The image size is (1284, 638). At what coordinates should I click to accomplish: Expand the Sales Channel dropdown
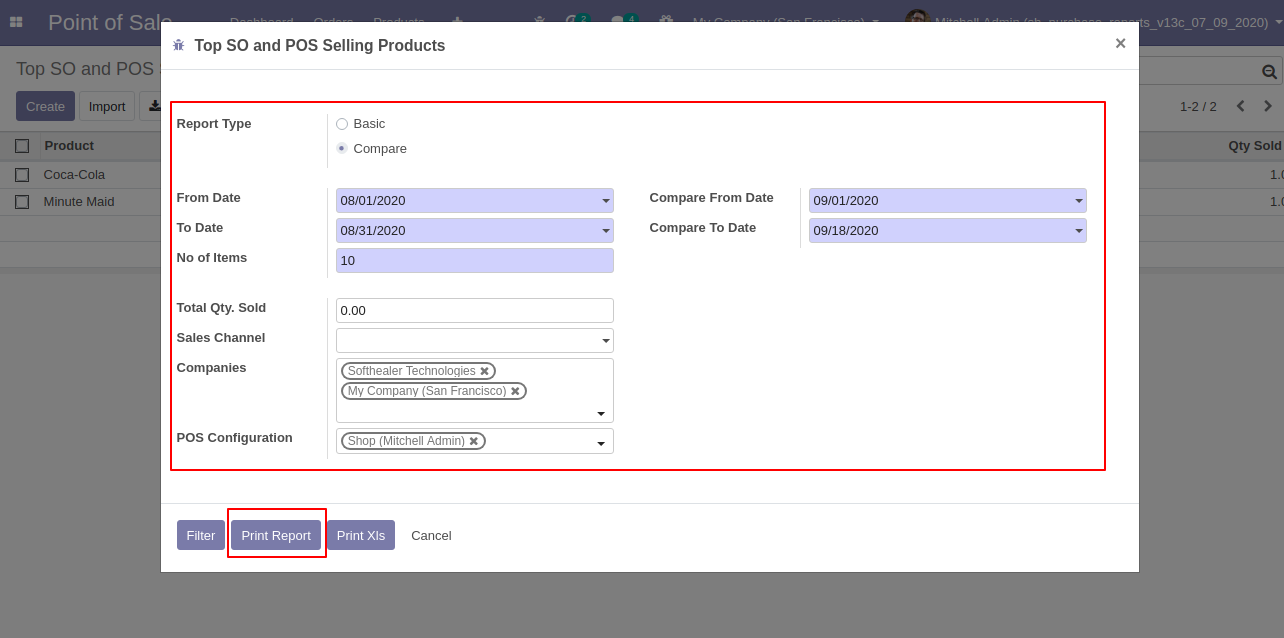click(605, 341)
